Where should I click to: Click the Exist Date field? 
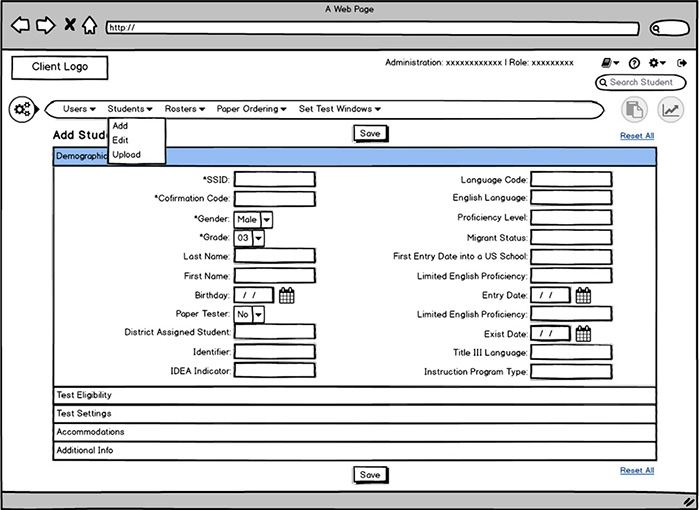tap(550, 333)
